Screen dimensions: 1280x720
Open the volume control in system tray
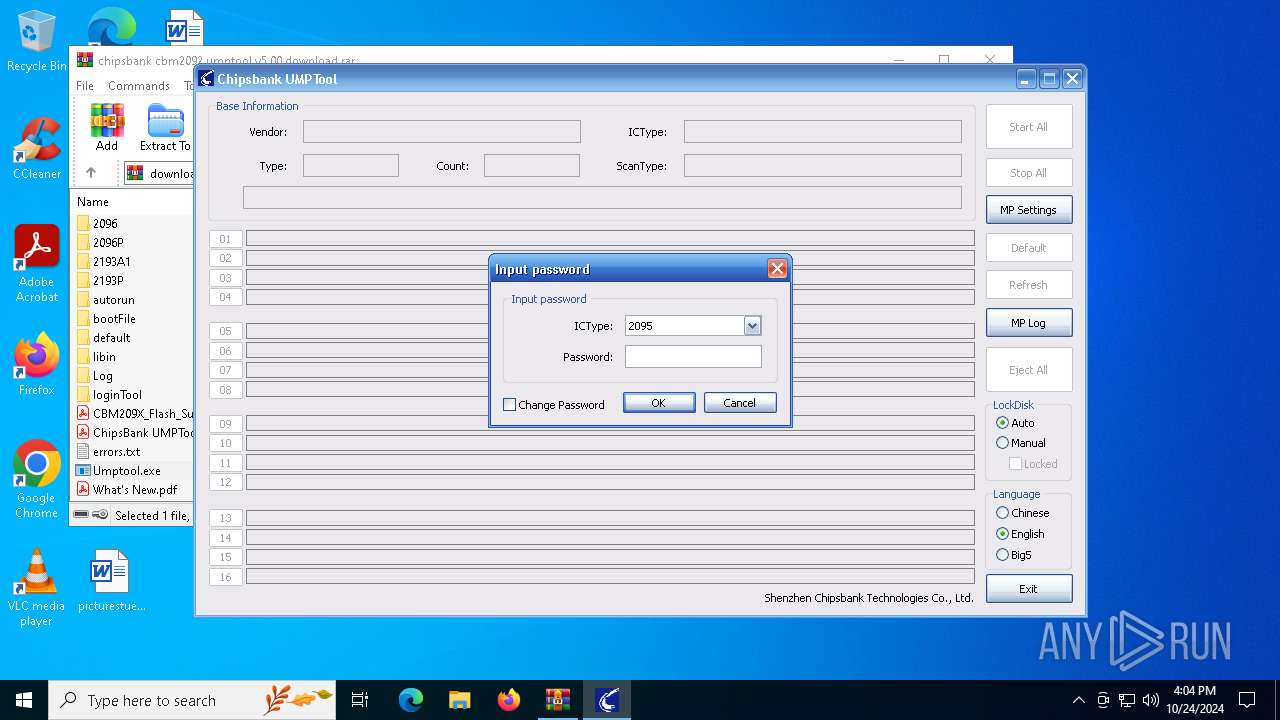click(1151, 700)
